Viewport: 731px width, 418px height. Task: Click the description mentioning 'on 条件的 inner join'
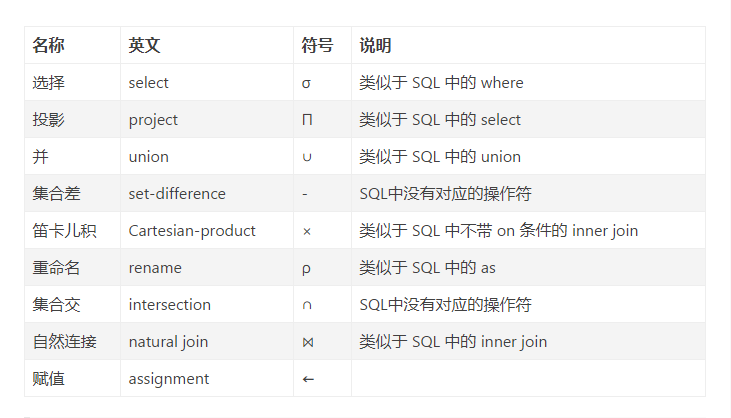(498, 231)
